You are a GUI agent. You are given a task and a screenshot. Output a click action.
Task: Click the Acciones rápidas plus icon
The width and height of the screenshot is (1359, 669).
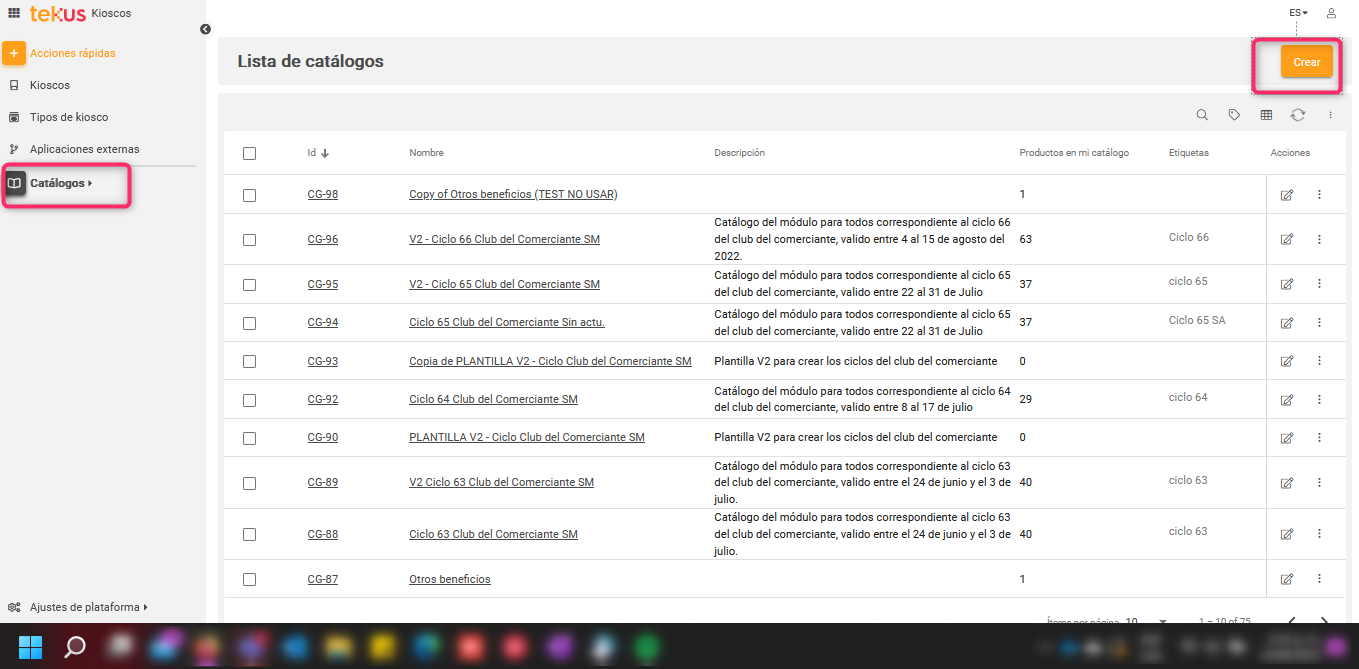tap(14, 52)
